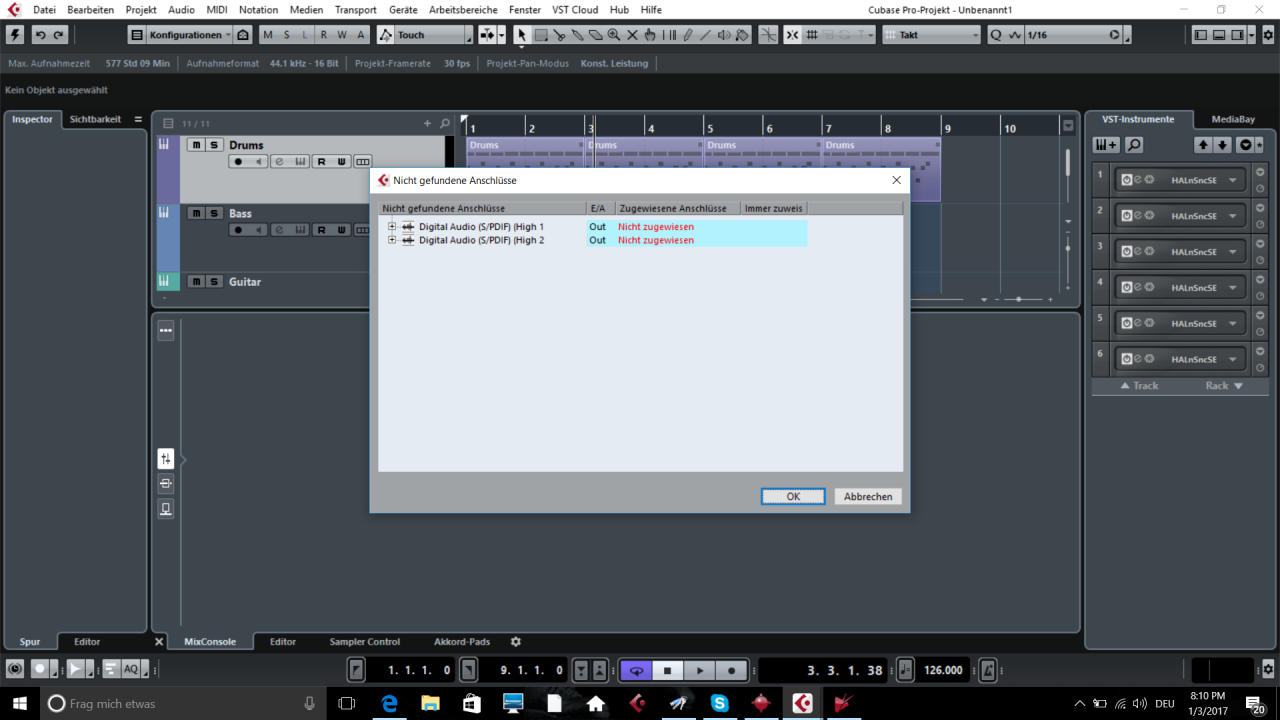Image resolution: width=1280 pixels, height=720 pixels.
Task: Add track instrument in VST rack
Action: pos(1106,145)
